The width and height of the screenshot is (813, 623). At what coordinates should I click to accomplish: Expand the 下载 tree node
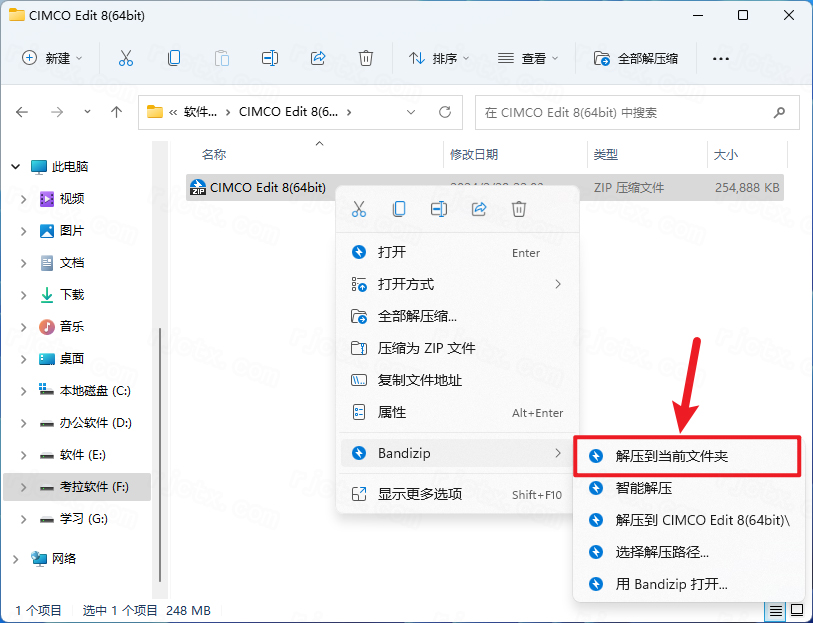[x=23, y=295]
